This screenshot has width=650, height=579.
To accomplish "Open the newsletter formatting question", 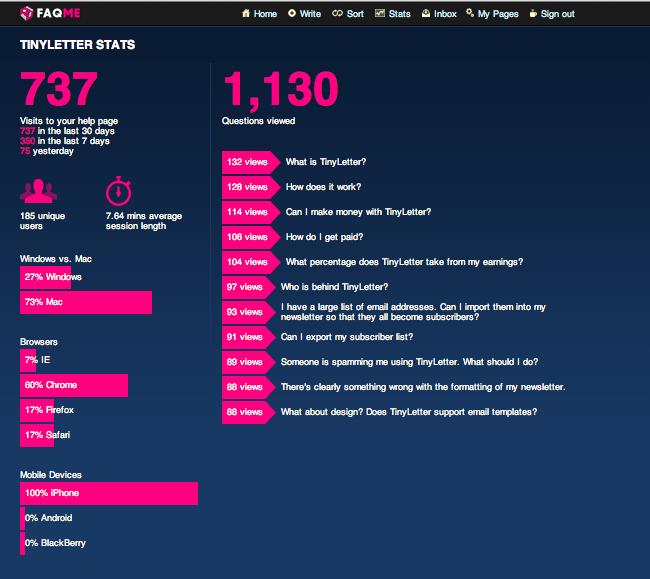I will pyautogui.click(x=423, y=387).
